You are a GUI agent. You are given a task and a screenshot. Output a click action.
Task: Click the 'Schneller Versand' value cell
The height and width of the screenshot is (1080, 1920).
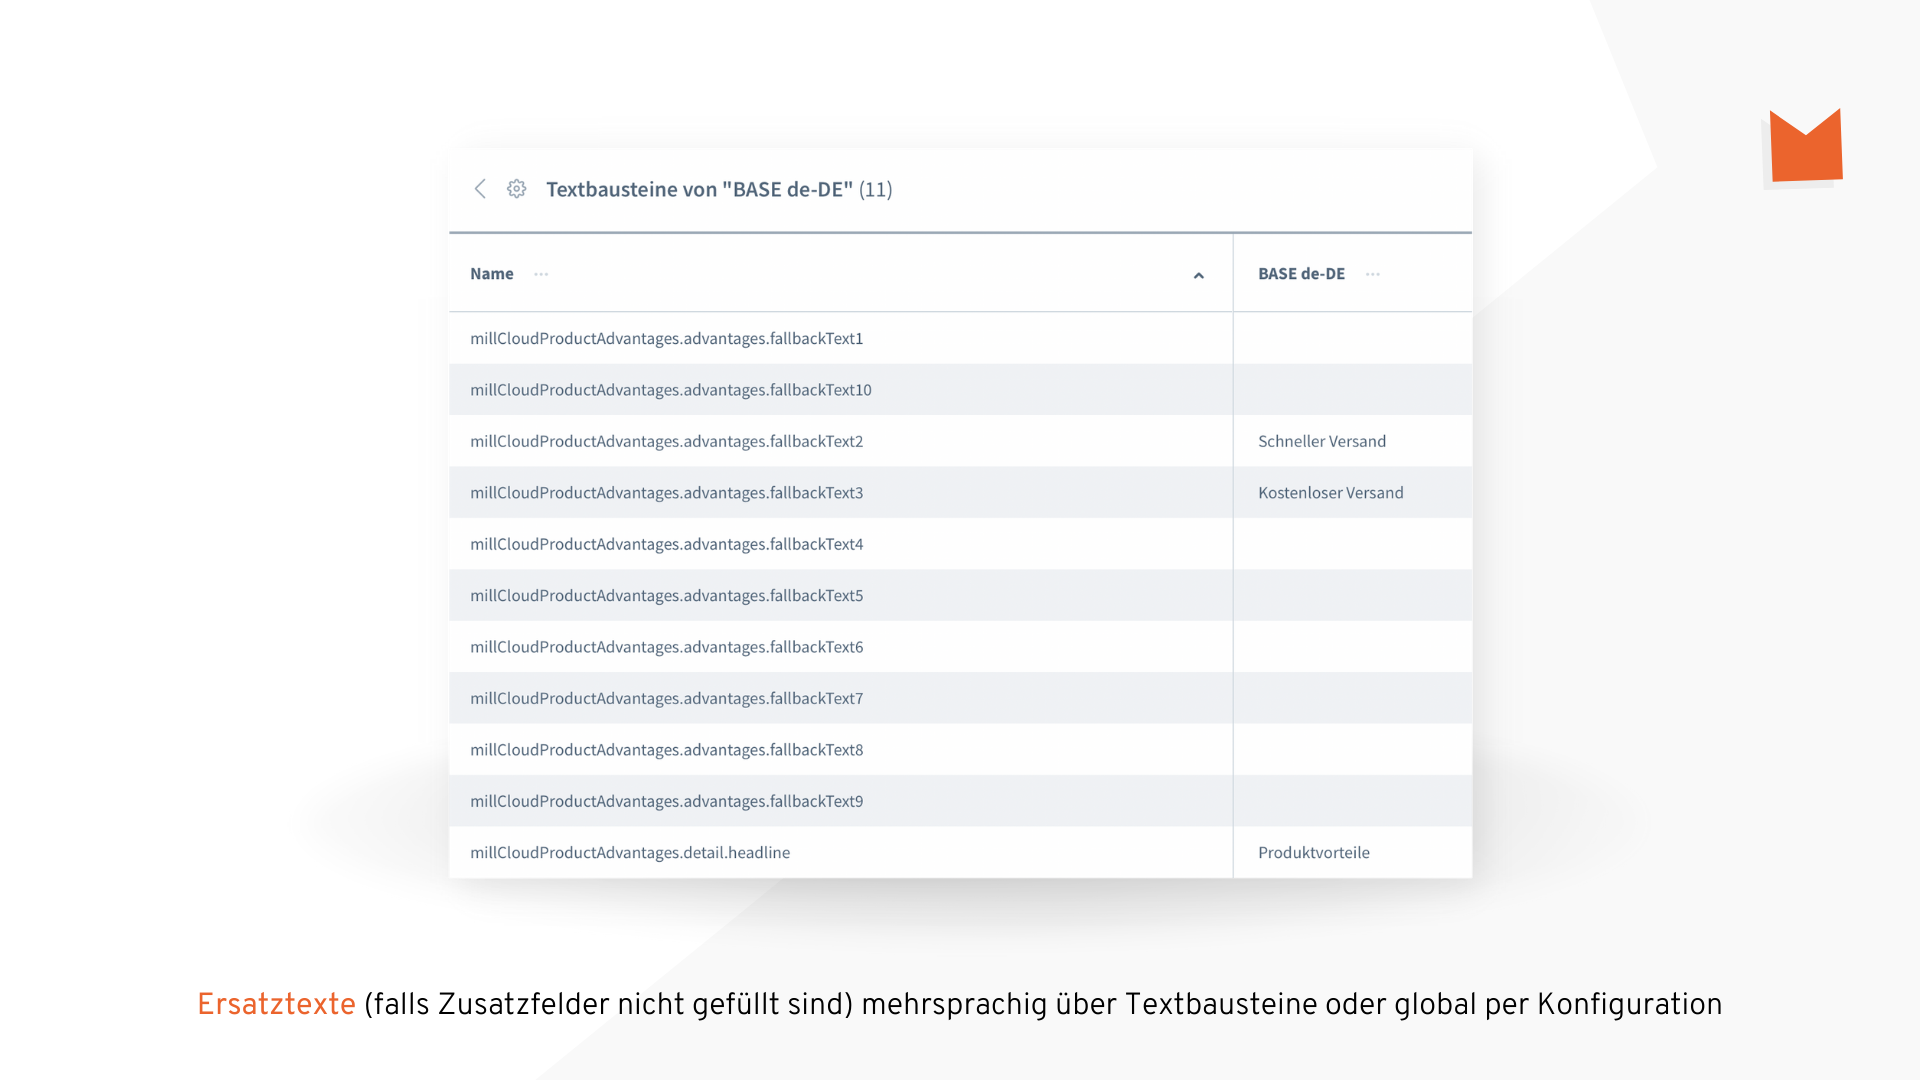(x=1352, y=441)
